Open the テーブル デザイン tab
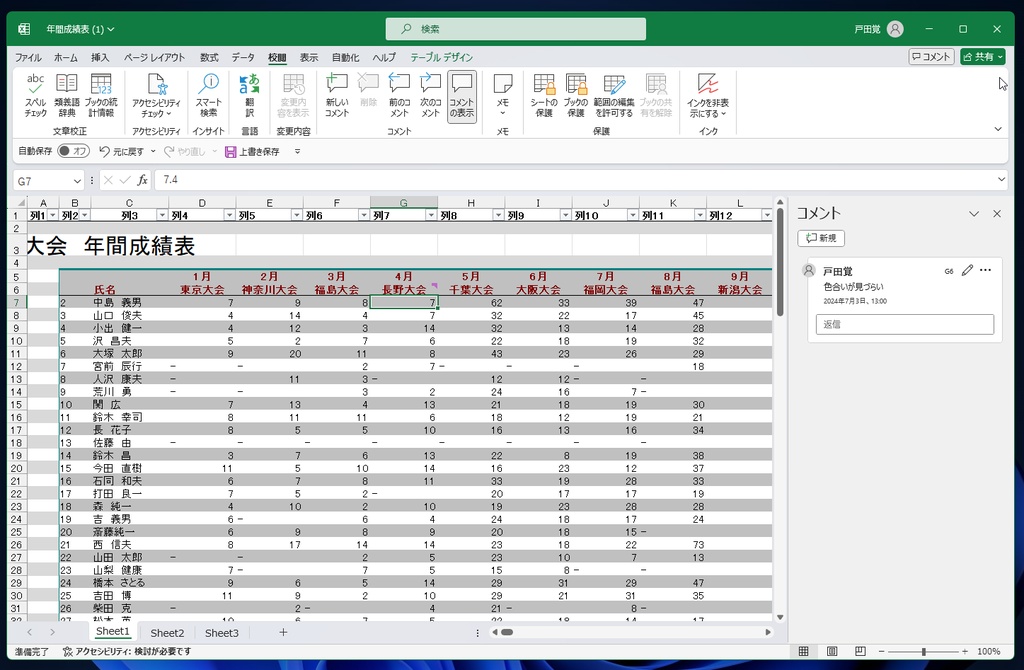Image resolution: width=1024 pixels, height=670 pixels. point(441,57)
